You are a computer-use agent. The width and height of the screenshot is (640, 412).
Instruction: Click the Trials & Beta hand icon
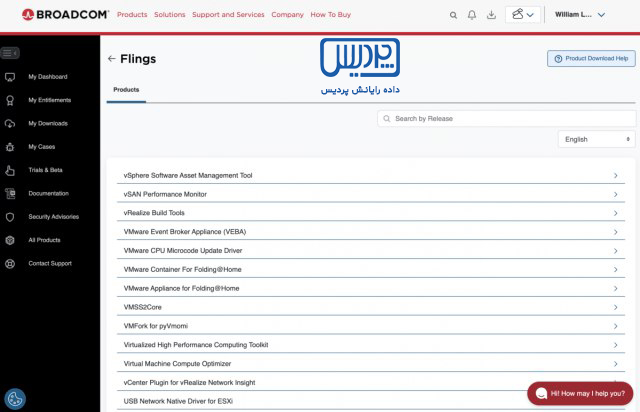[10, 170]
